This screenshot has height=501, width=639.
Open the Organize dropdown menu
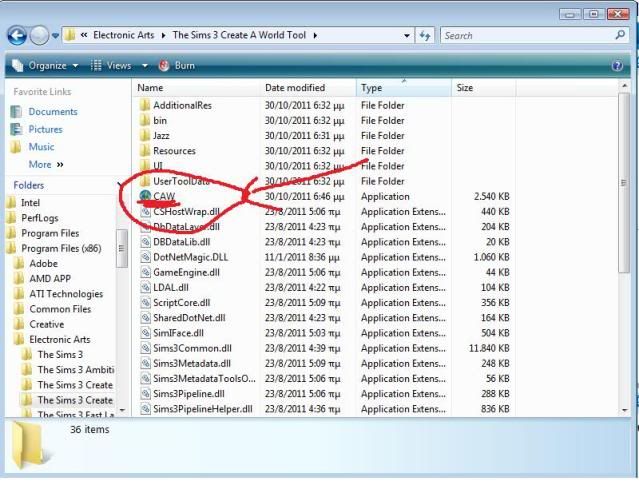tap(47, 65)
